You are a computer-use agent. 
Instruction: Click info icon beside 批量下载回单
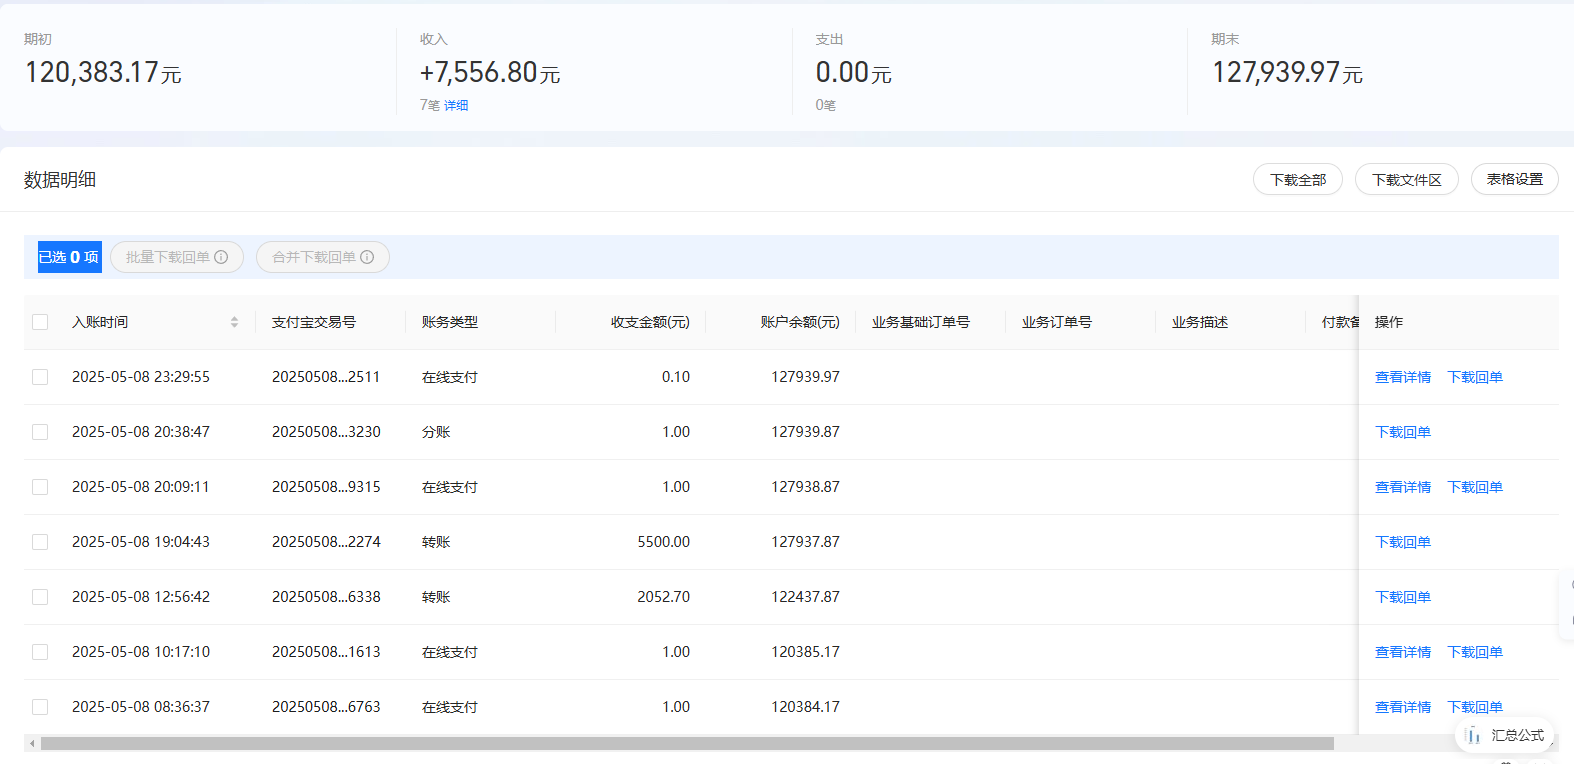[221, 257]
